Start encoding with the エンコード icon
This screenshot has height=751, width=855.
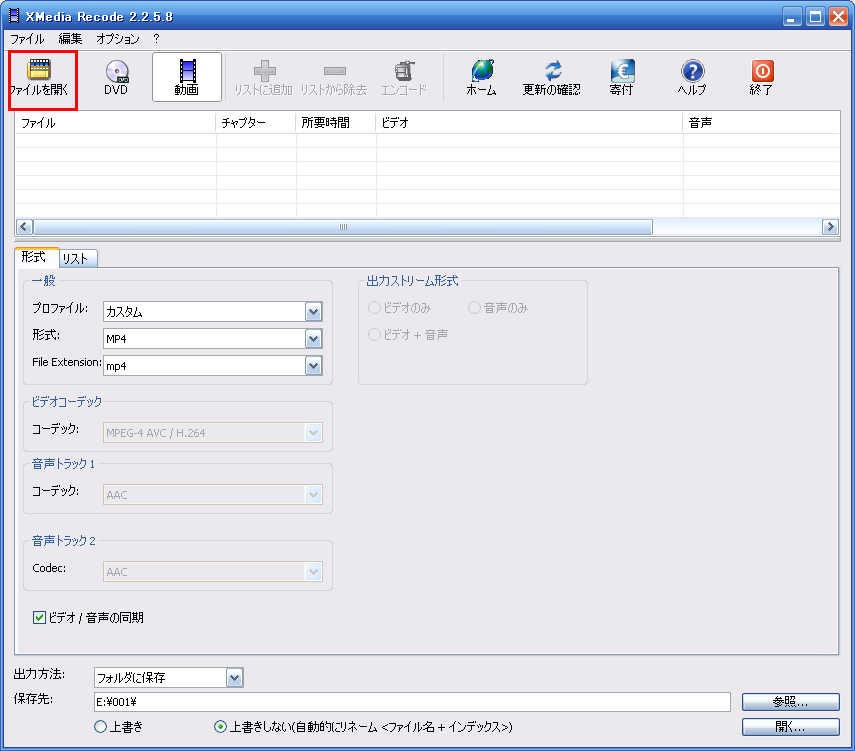[x=404, y=71]
